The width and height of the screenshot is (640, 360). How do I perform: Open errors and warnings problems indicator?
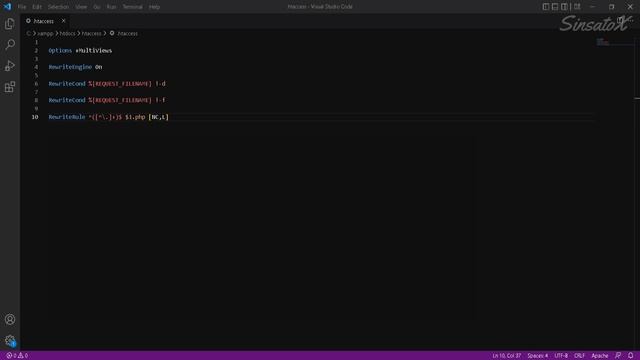17,356
